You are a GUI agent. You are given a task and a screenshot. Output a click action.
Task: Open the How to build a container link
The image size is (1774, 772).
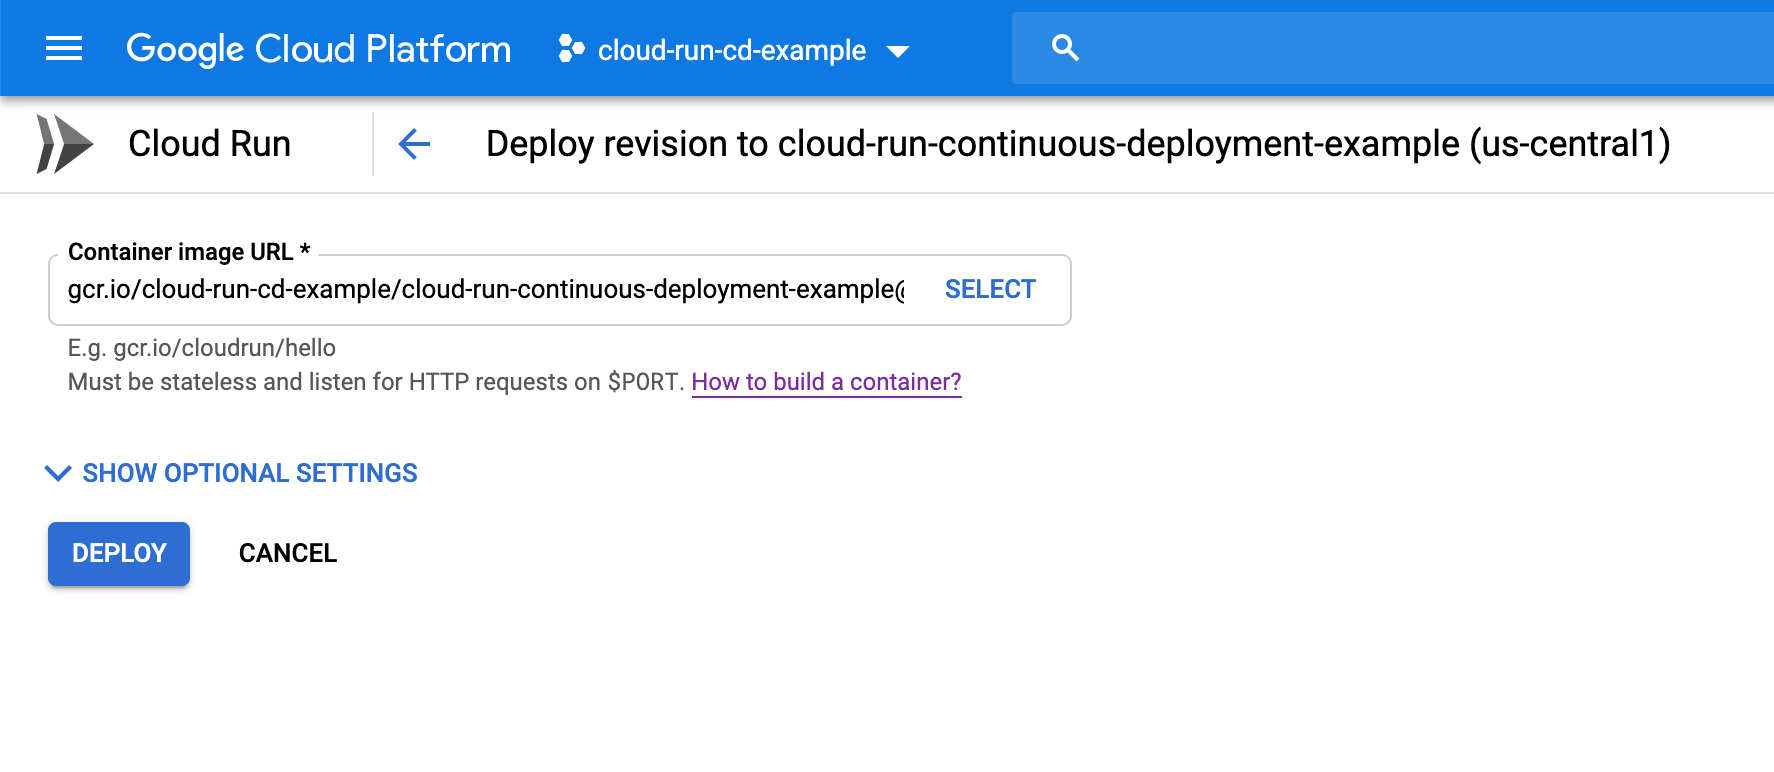[826, 382]
